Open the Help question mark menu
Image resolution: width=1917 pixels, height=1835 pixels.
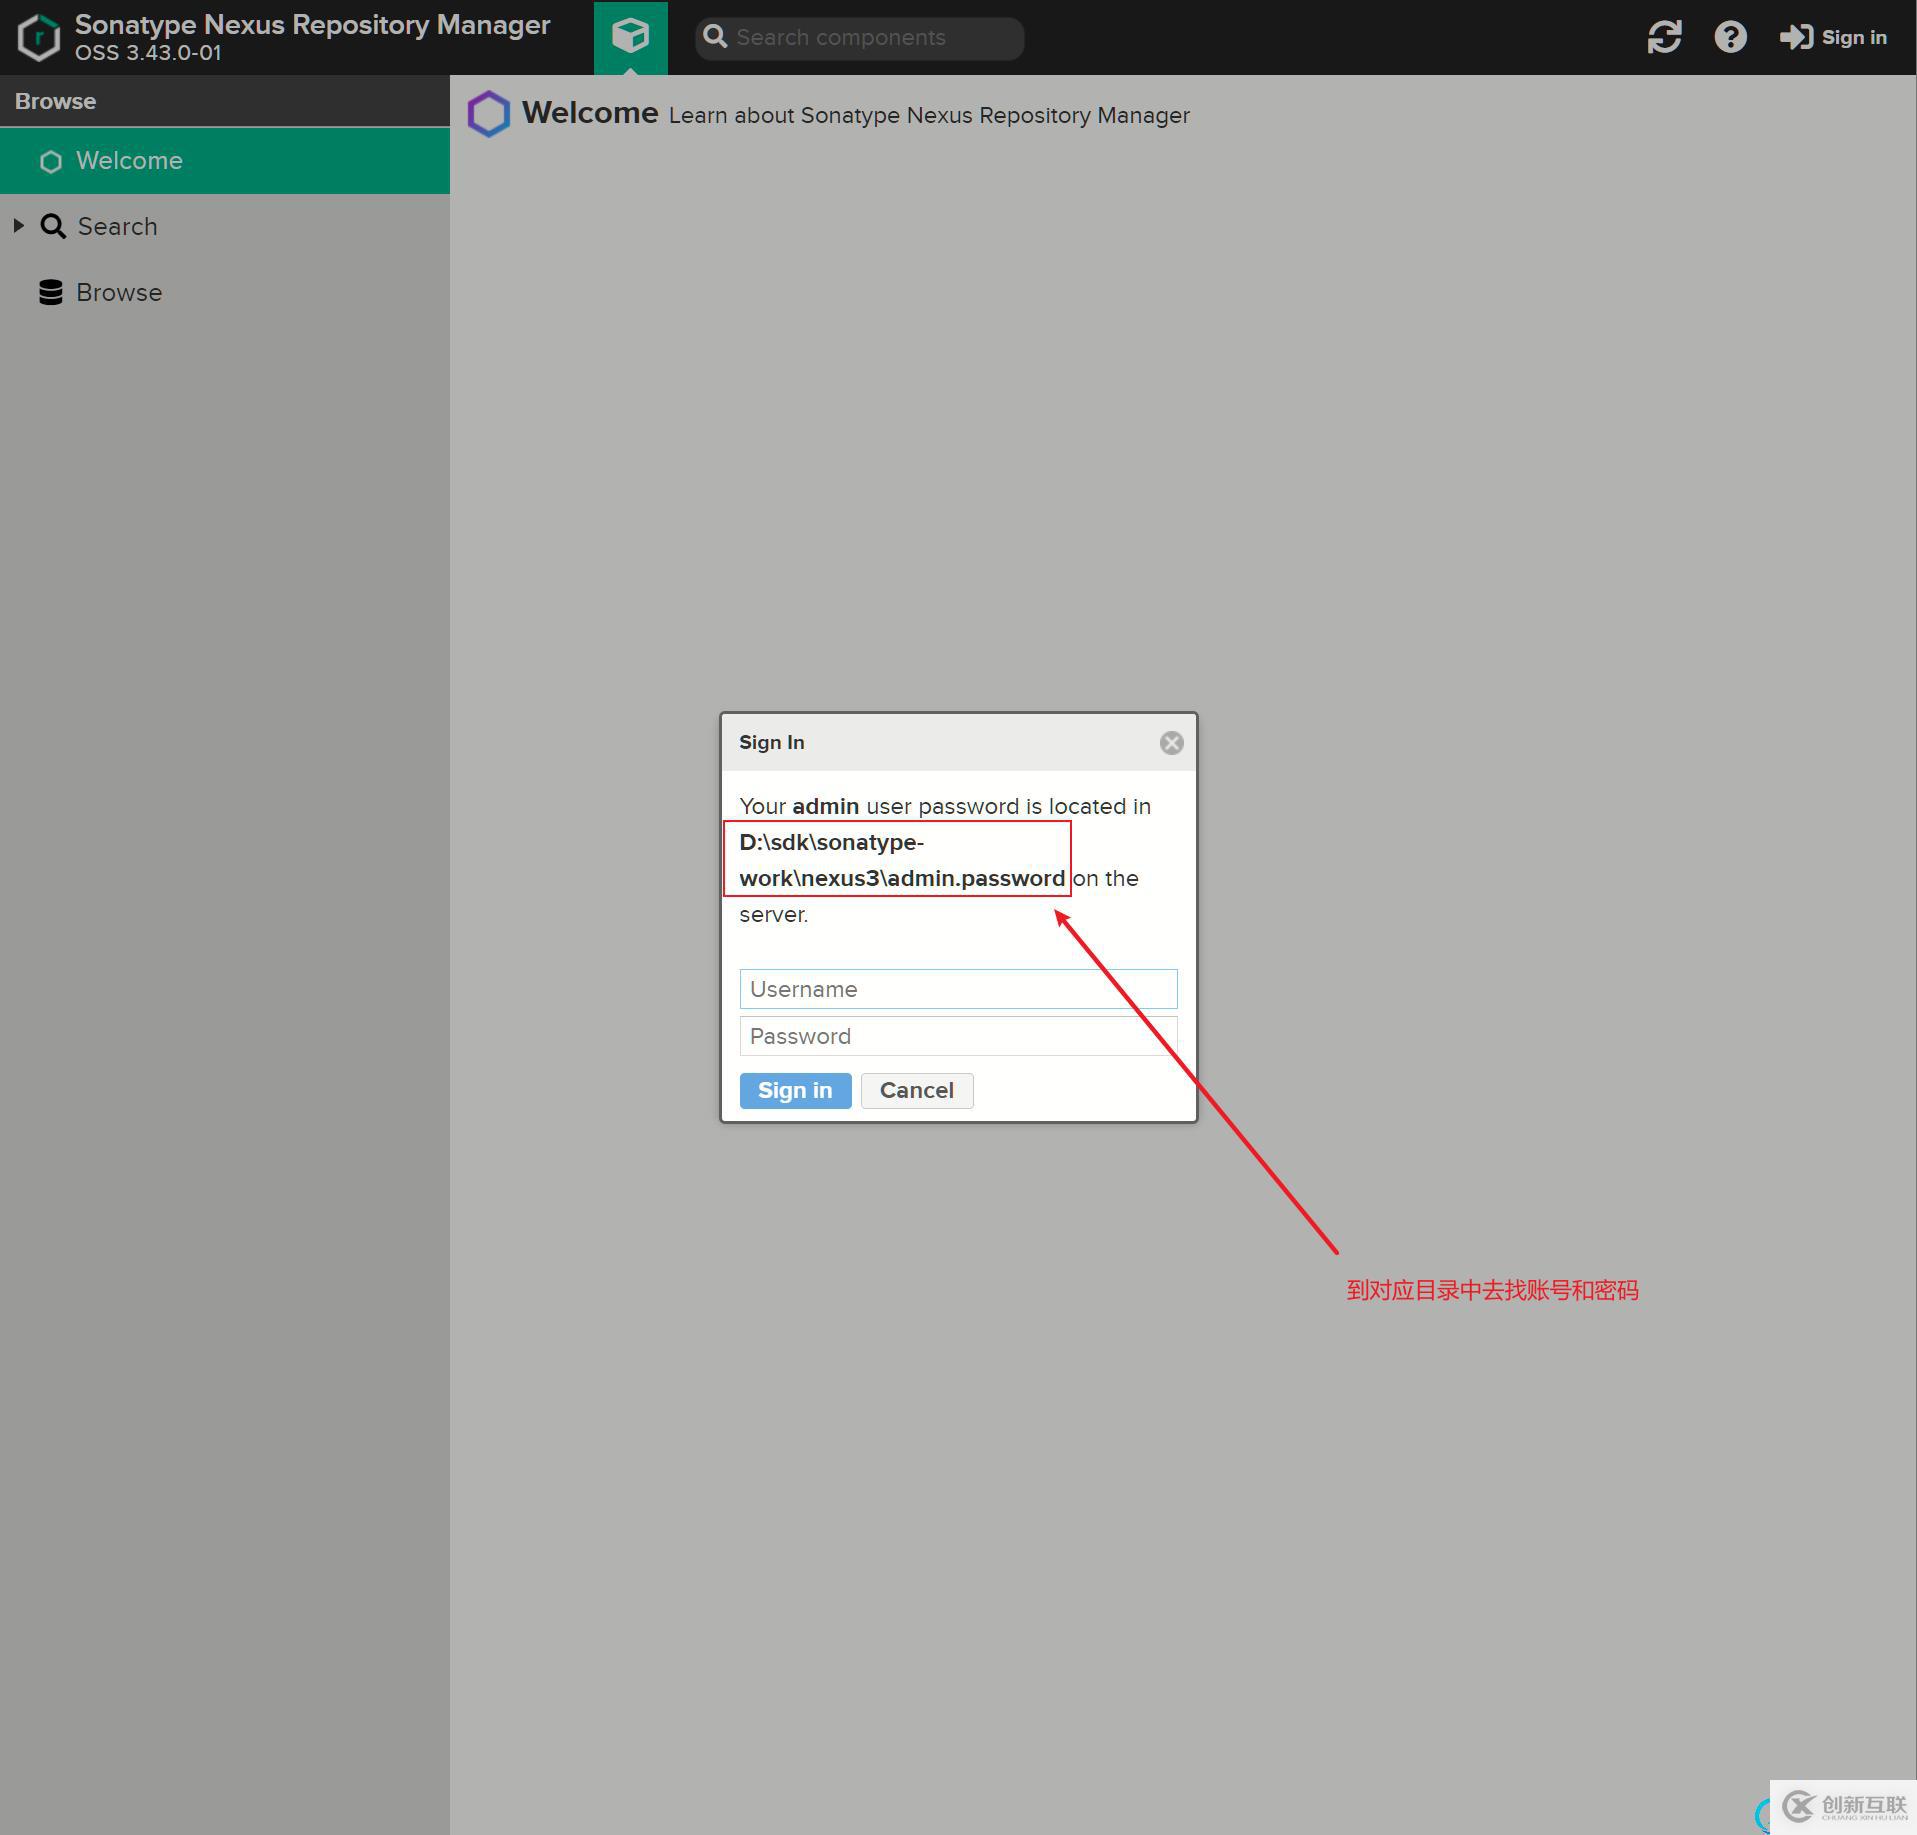[x=1730, y=37]
